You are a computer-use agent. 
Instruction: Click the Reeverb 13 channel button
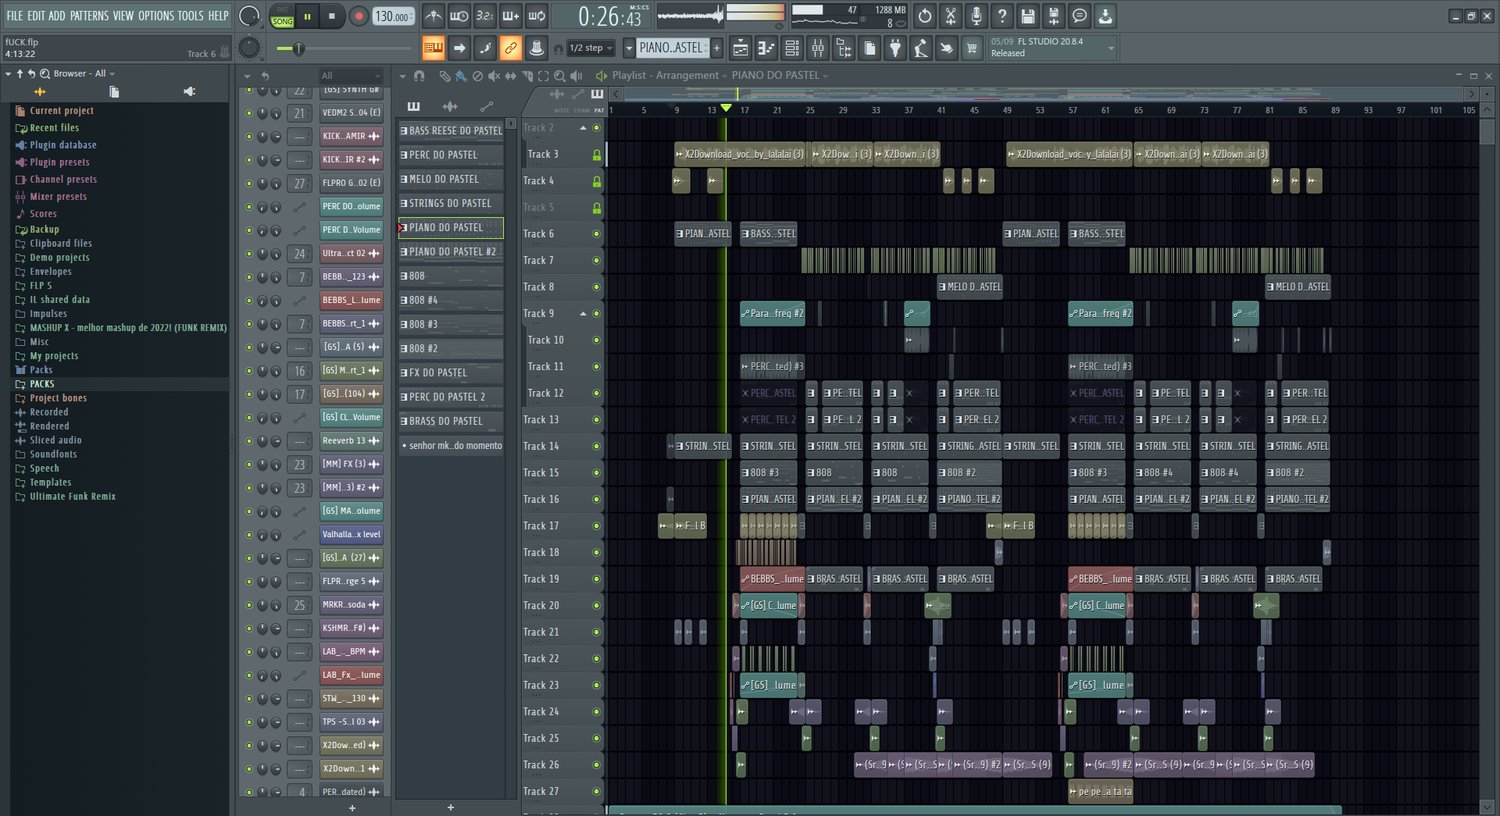click(351, 441)
